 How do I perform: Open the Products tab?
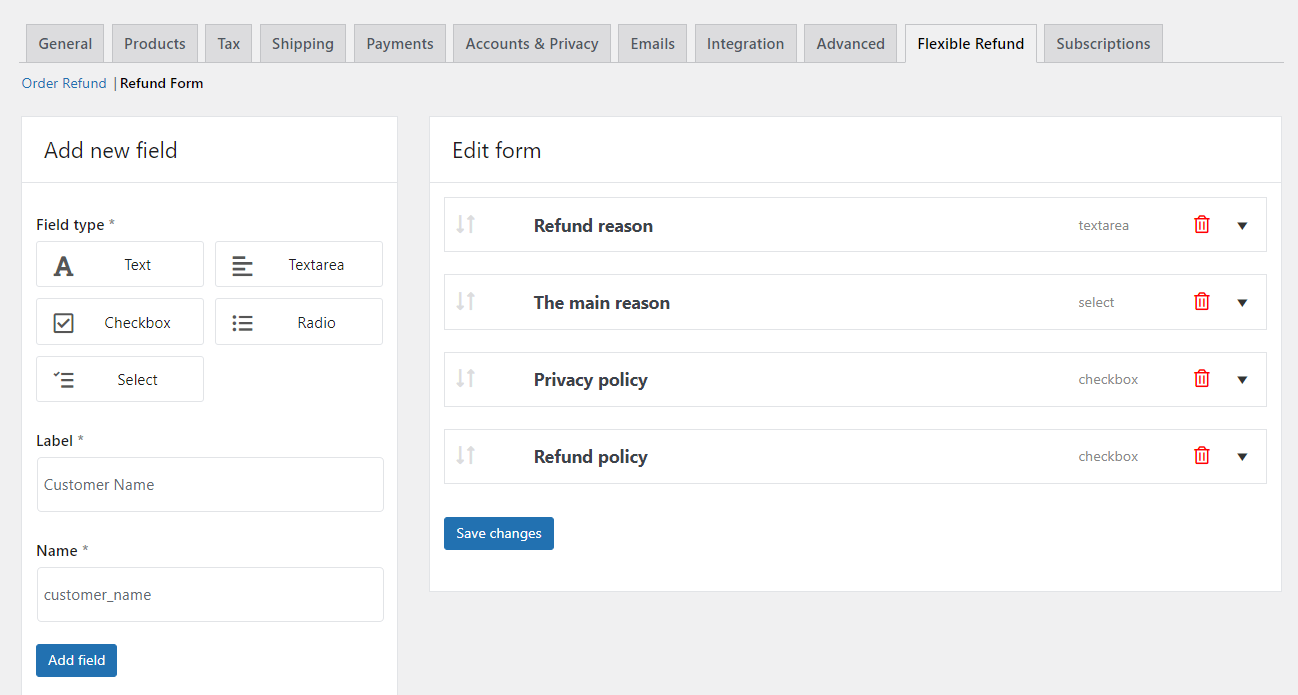coord(155,44)
